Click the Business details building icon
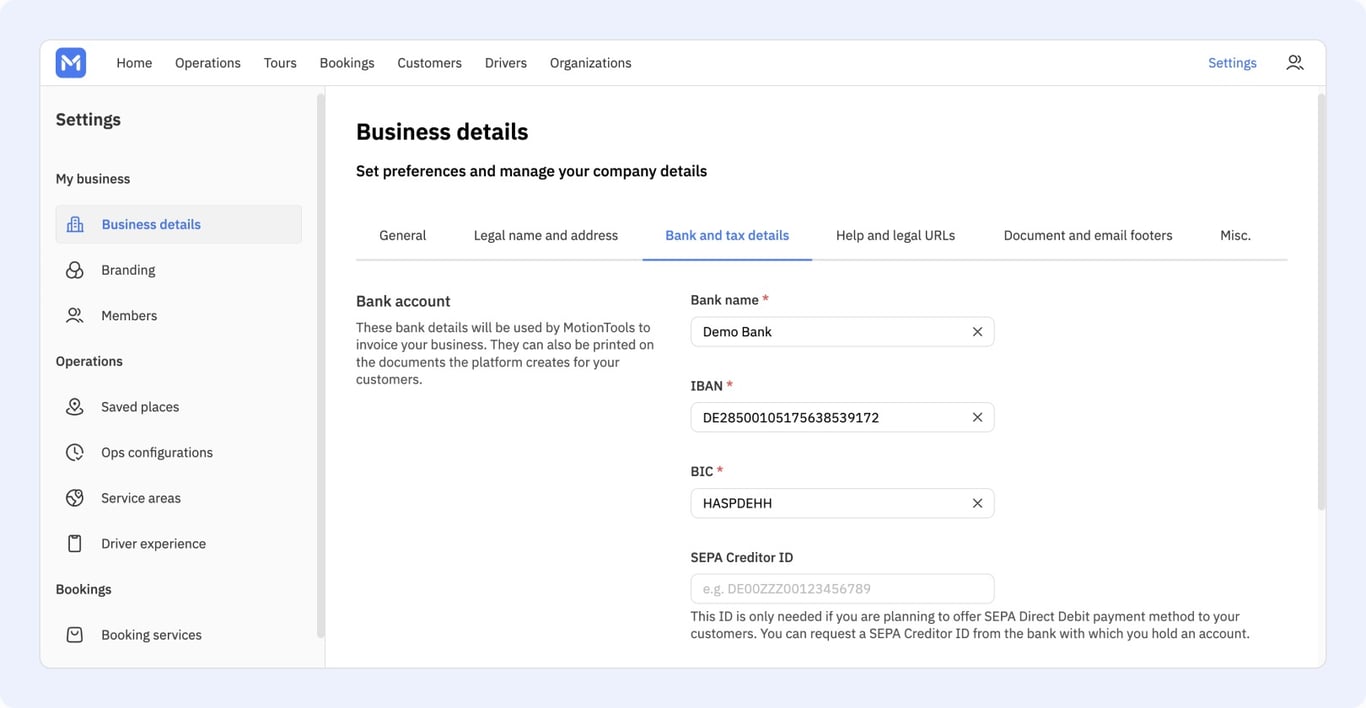 click(x=75, y=224)
